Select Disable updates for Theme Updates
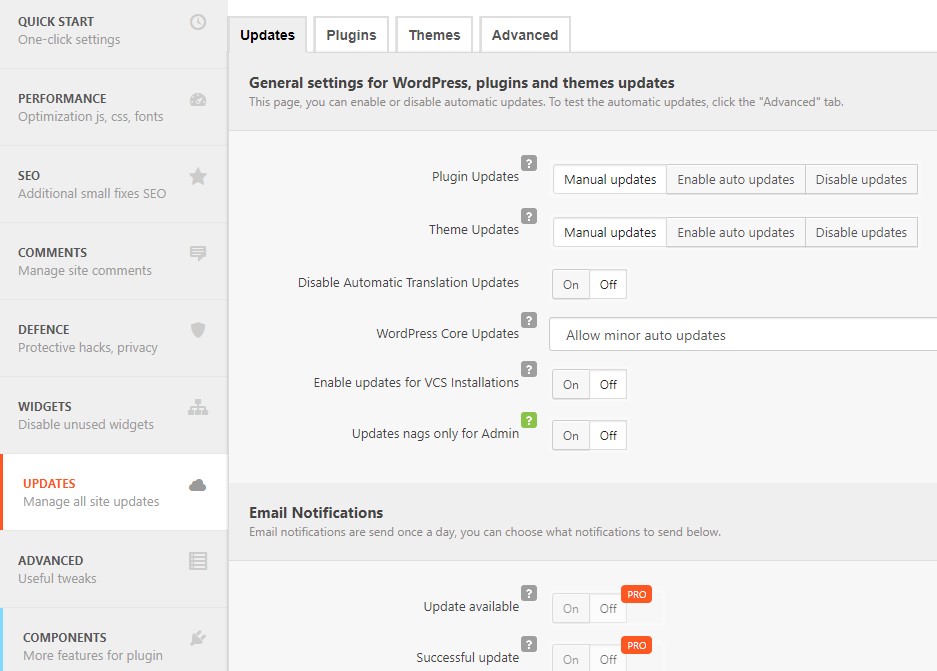 [x=861, y=232]
